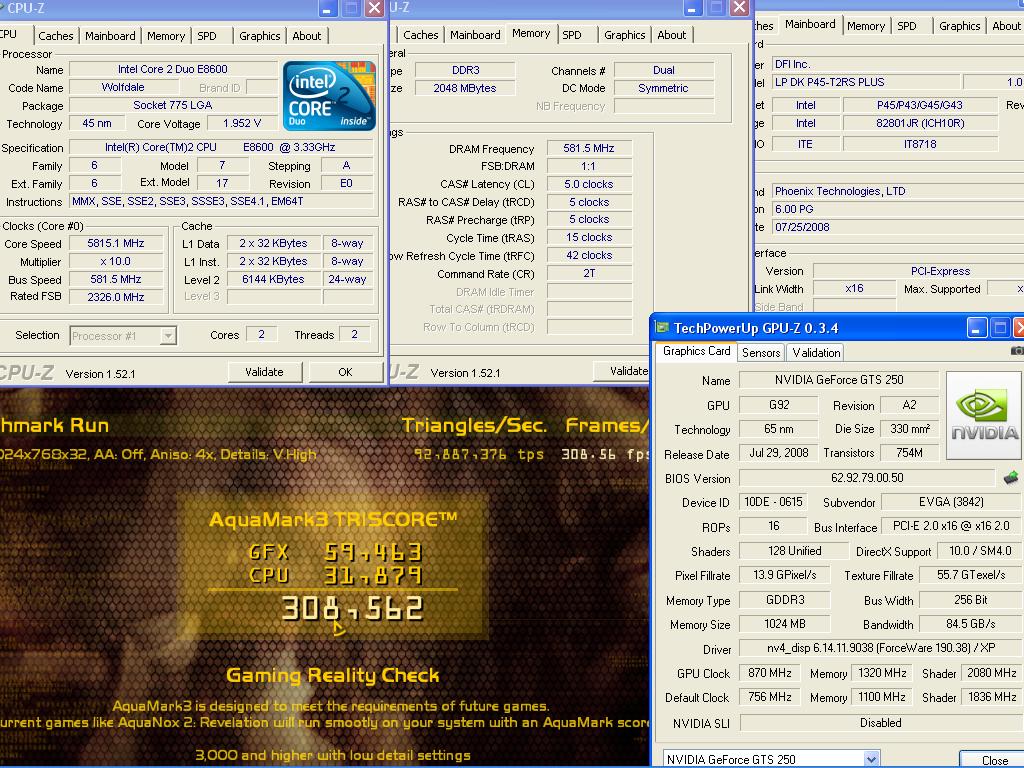Screen dimensions: 1024x768
Task: Click the Core Speed 5815.1 MHz value
Action: [116, 243]
